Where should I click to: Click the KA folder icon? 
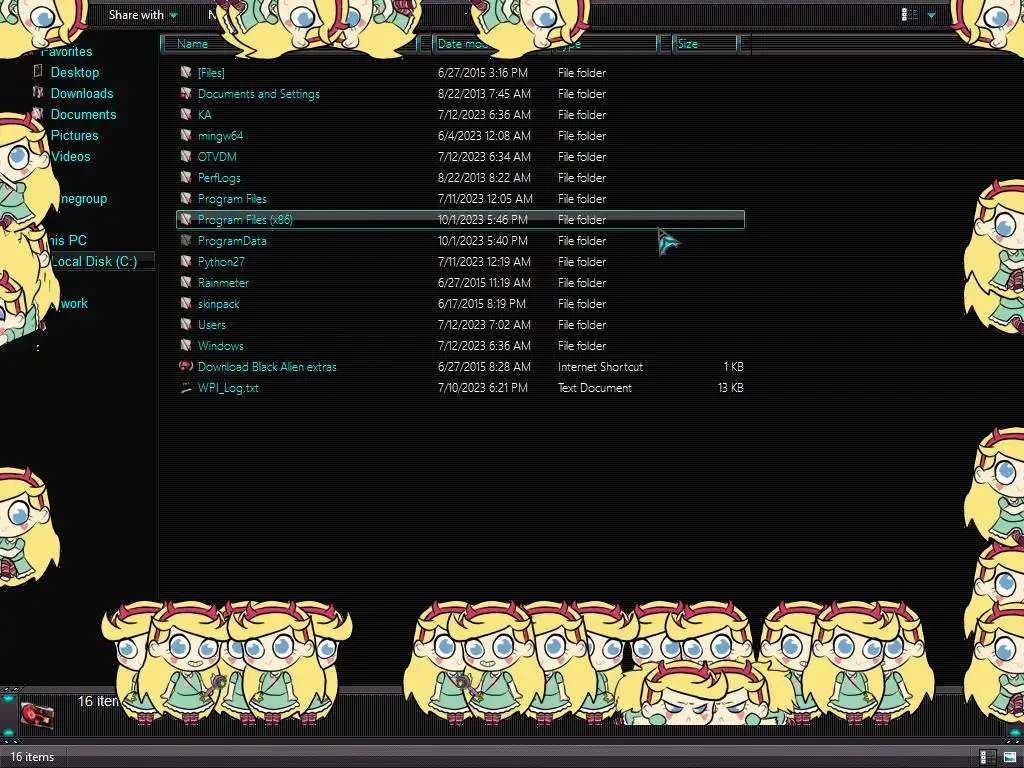[186, 114]
